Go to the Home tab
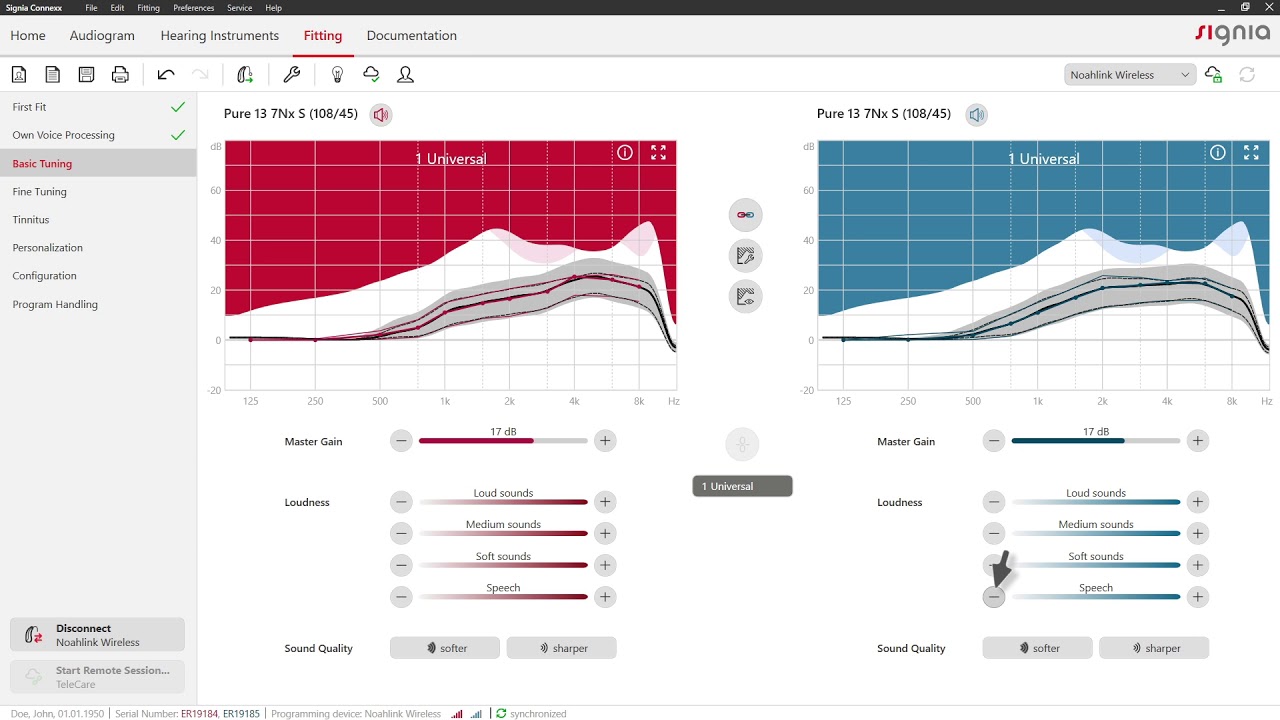This screenshot has width=1280, height=720. click(x=28, y=36)
